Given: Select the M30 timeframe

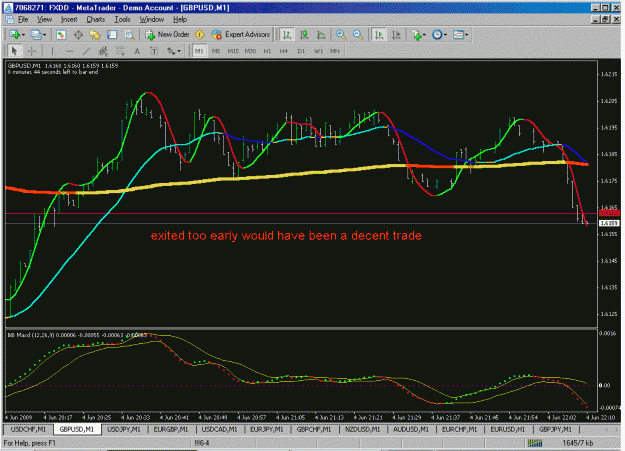Looking at the screenshot, I should [250, 51].
